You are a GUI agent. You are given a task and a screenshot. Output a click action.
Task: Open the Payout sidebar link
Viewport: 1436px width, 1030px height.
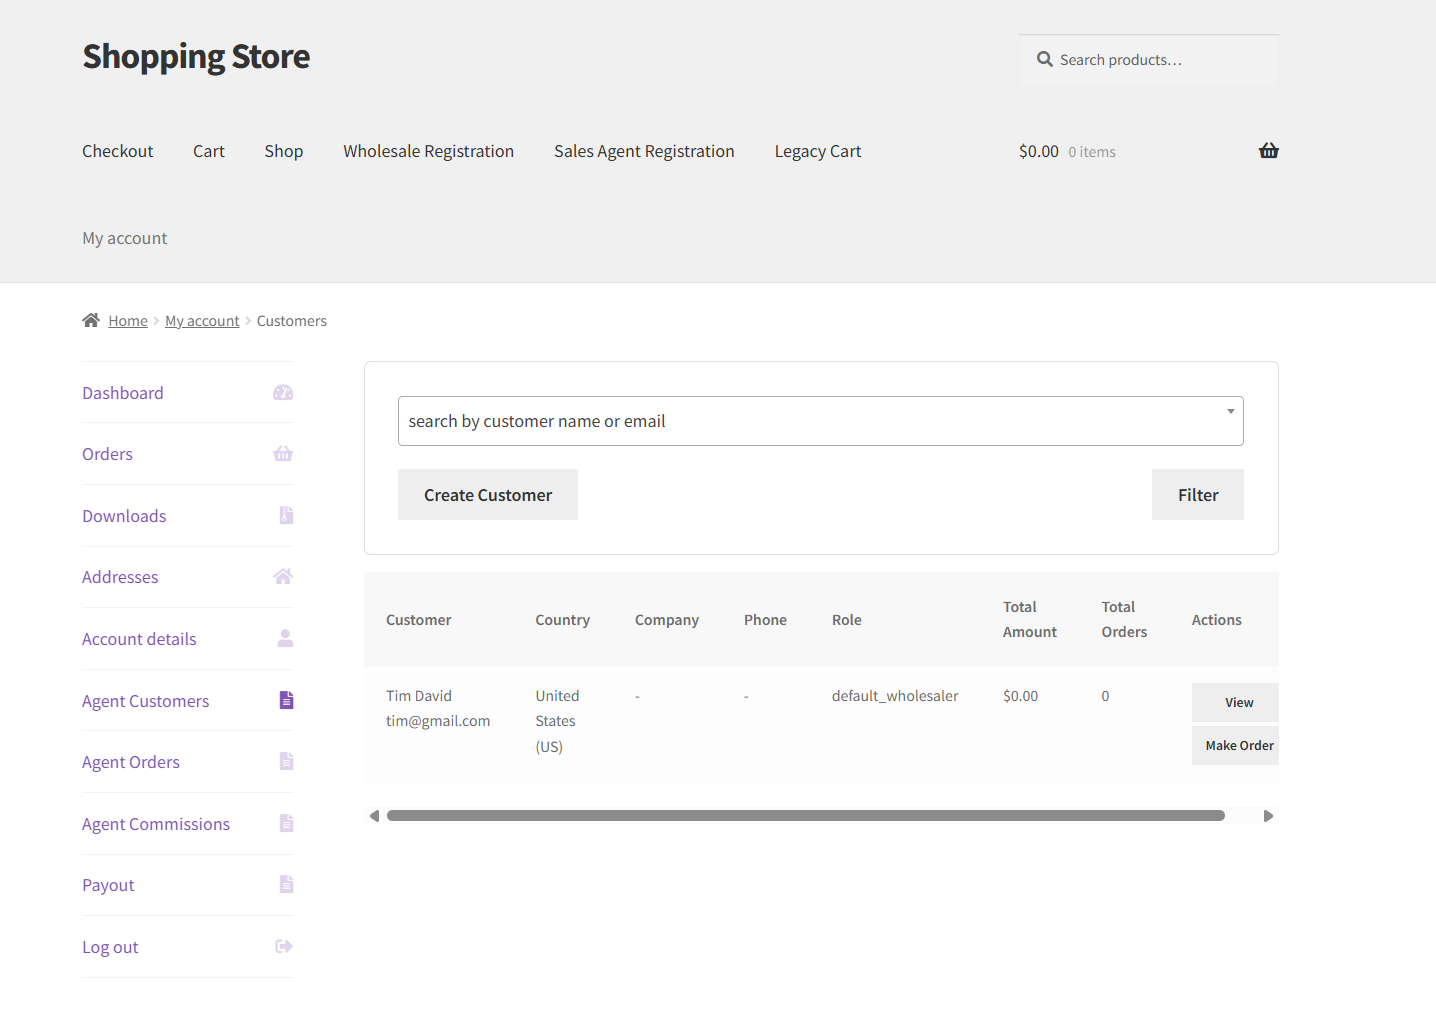(x=108, y=885)
